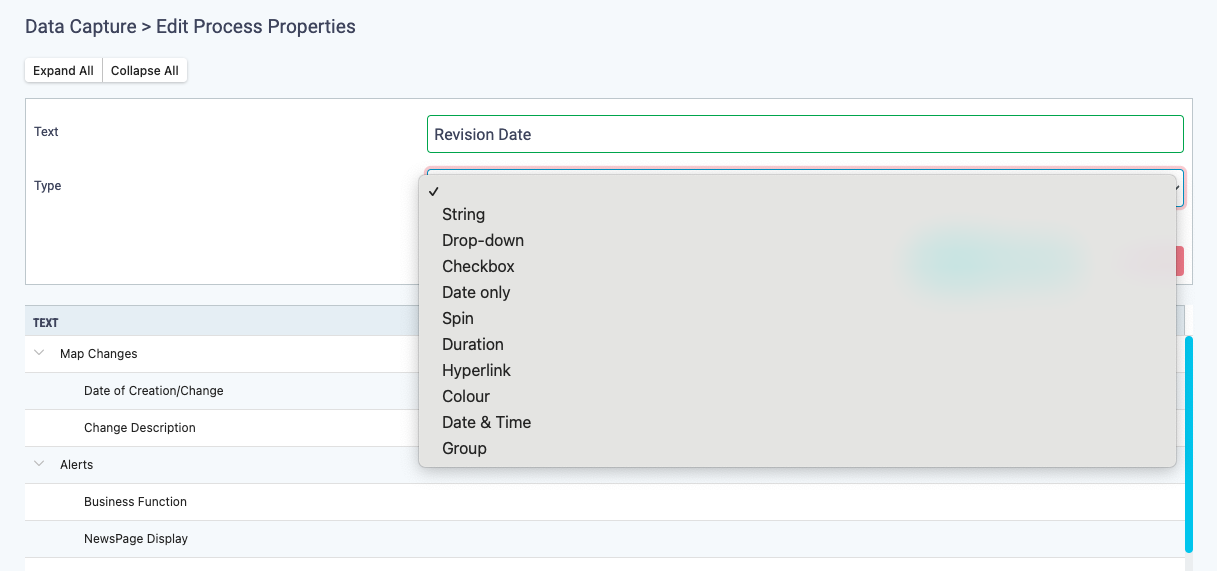The image size is (1217, 571).
Task: Click the Collapse All button
Action: (145, 71)
